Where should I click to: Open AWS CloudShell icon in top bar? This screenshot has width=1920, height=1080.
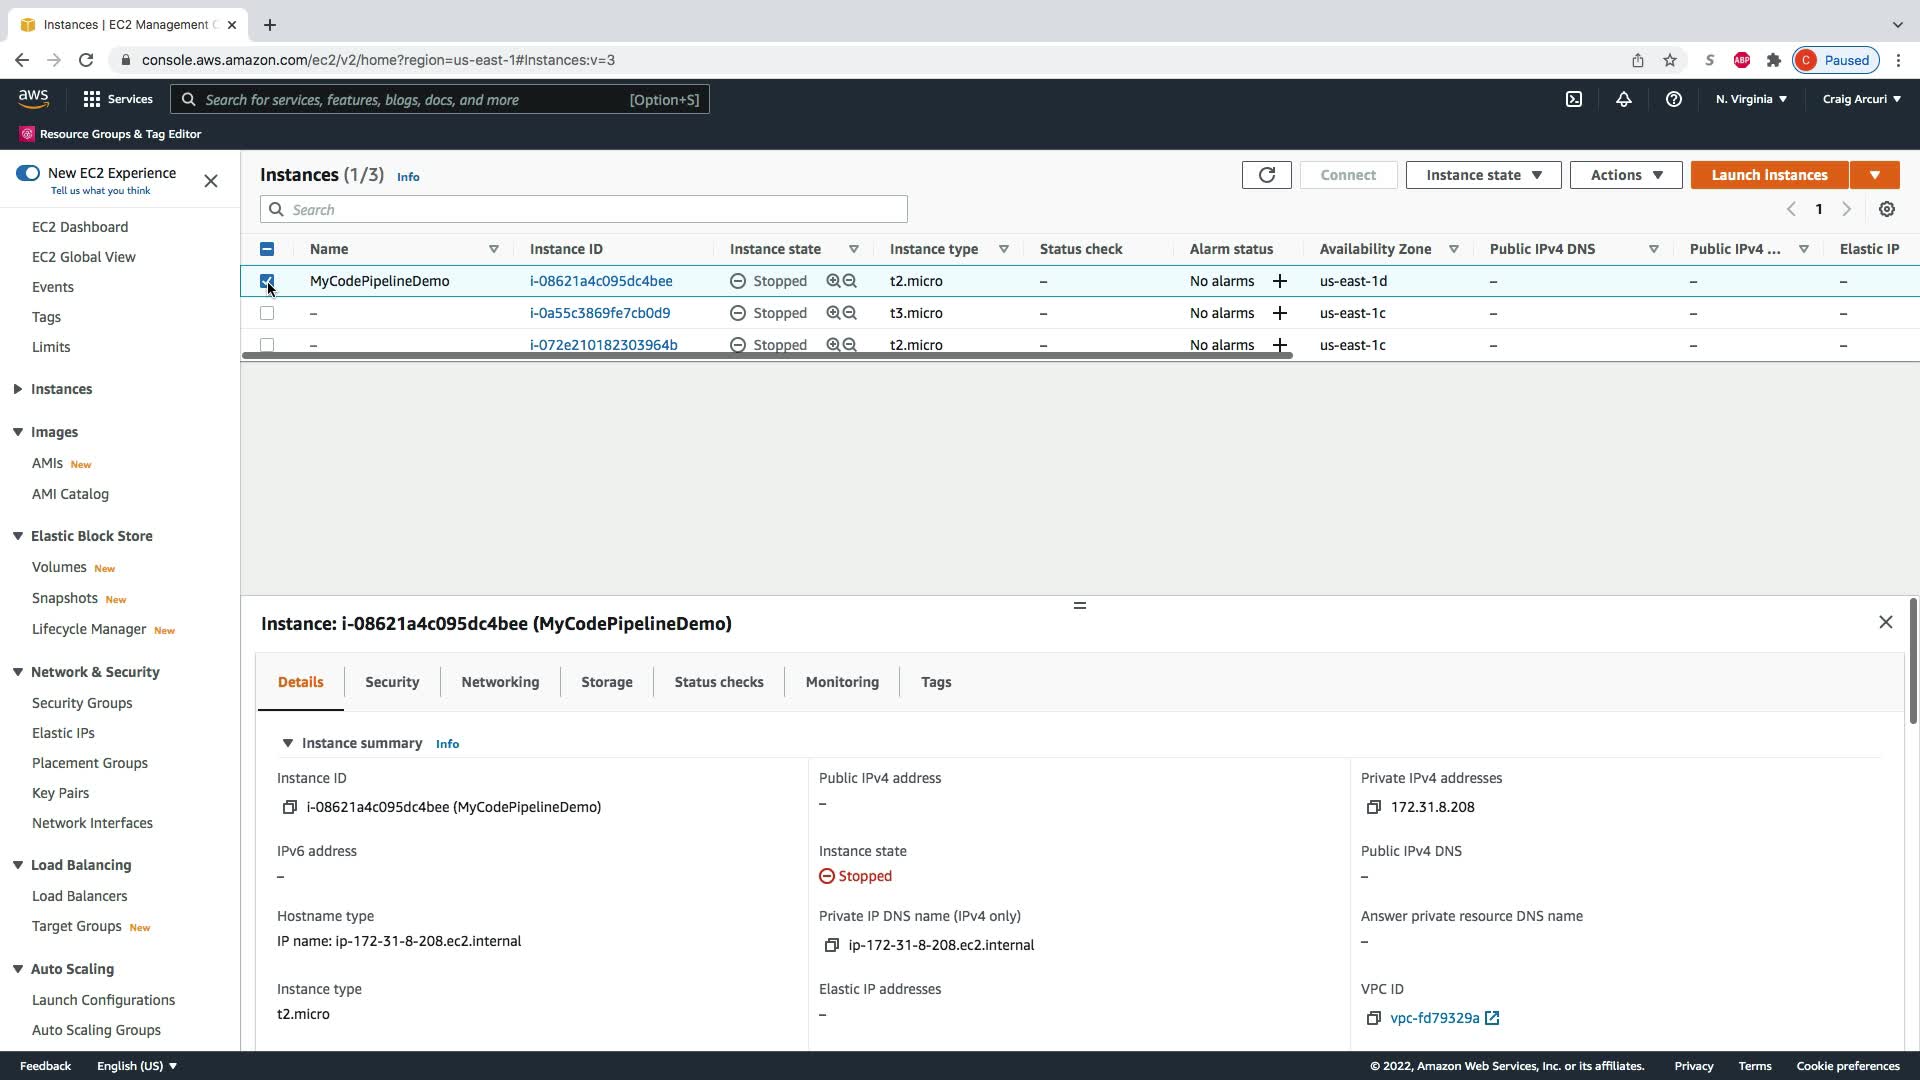tap(1573, 99)
